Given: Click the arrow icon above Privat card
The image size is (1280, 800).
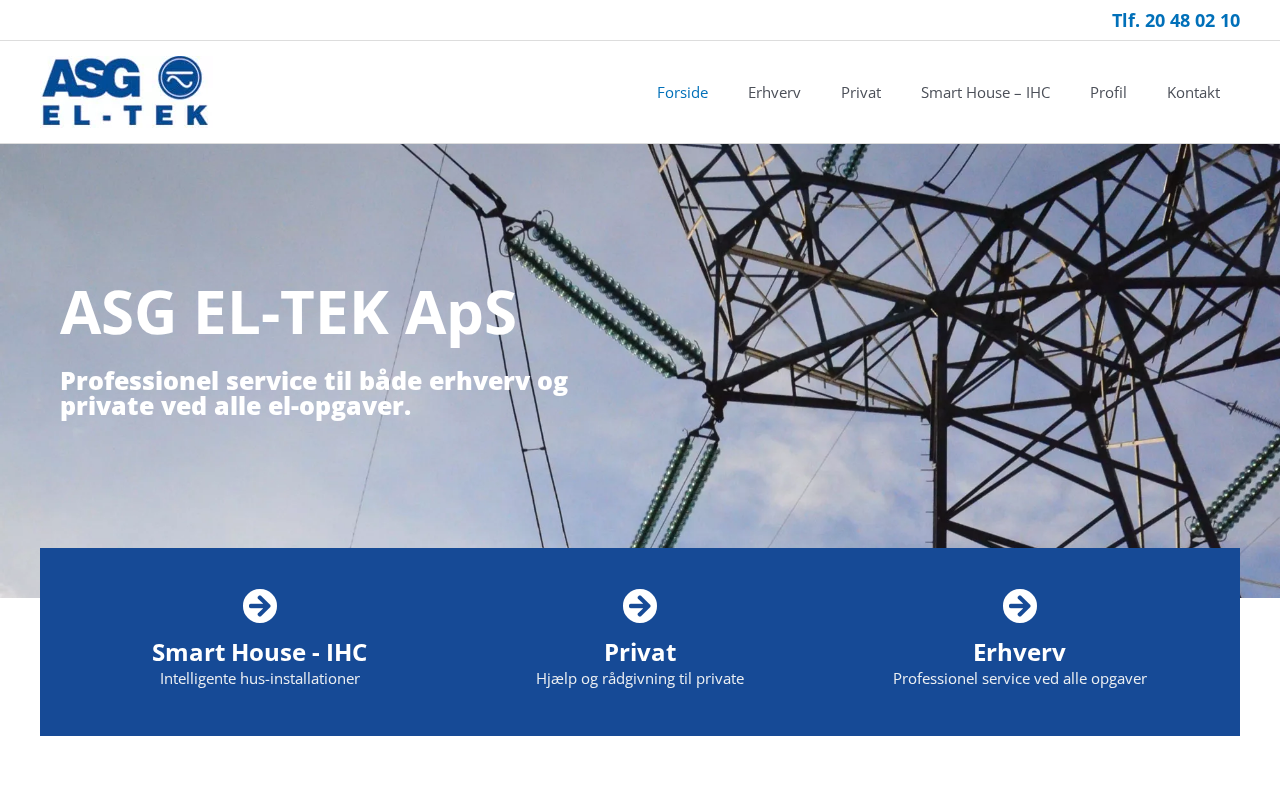Looking at the screenshot, I should click(x=640, y=606).
